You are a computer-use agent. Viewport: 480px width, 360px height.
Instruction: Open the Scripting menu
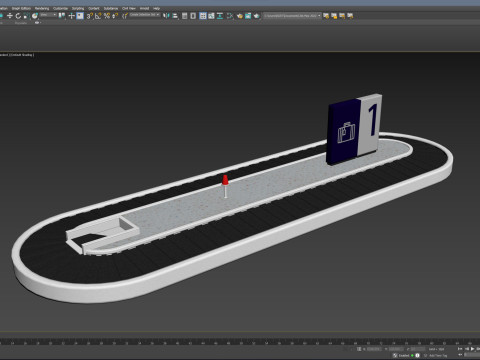tap(78, 8)
